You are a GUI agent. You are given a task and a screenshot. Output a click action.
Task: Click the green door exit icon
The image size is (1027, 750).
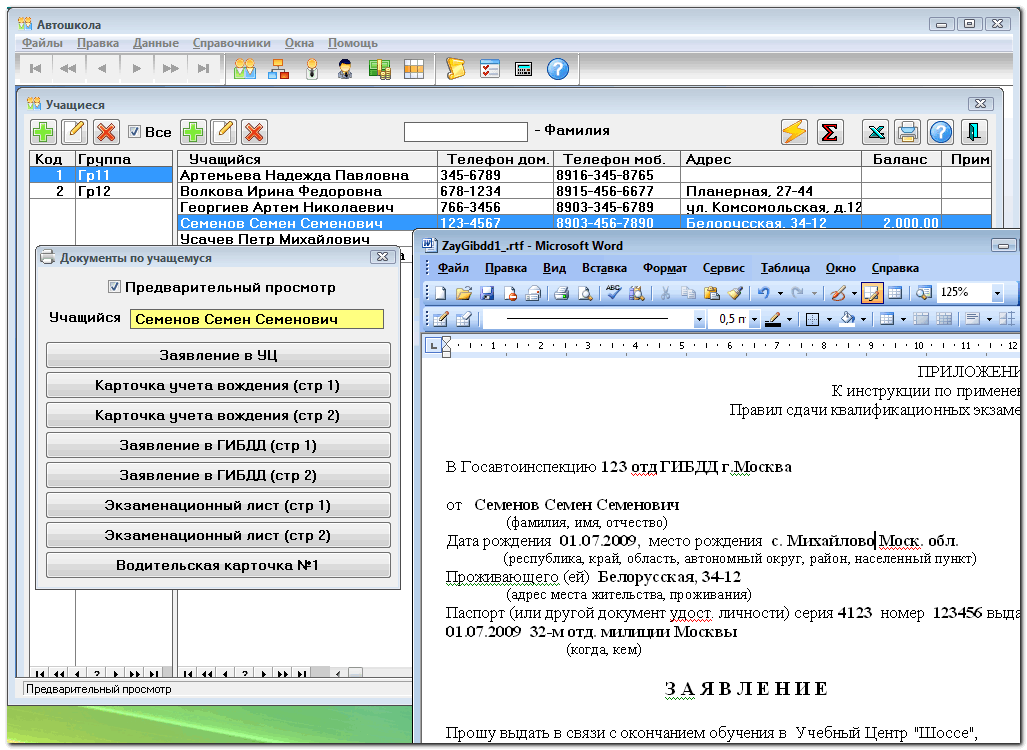[973, 132]
